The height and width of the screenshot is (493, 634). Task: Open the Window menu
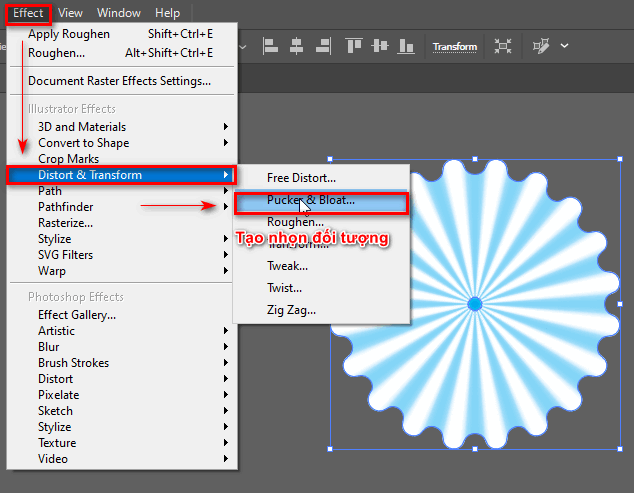[119, 13]
